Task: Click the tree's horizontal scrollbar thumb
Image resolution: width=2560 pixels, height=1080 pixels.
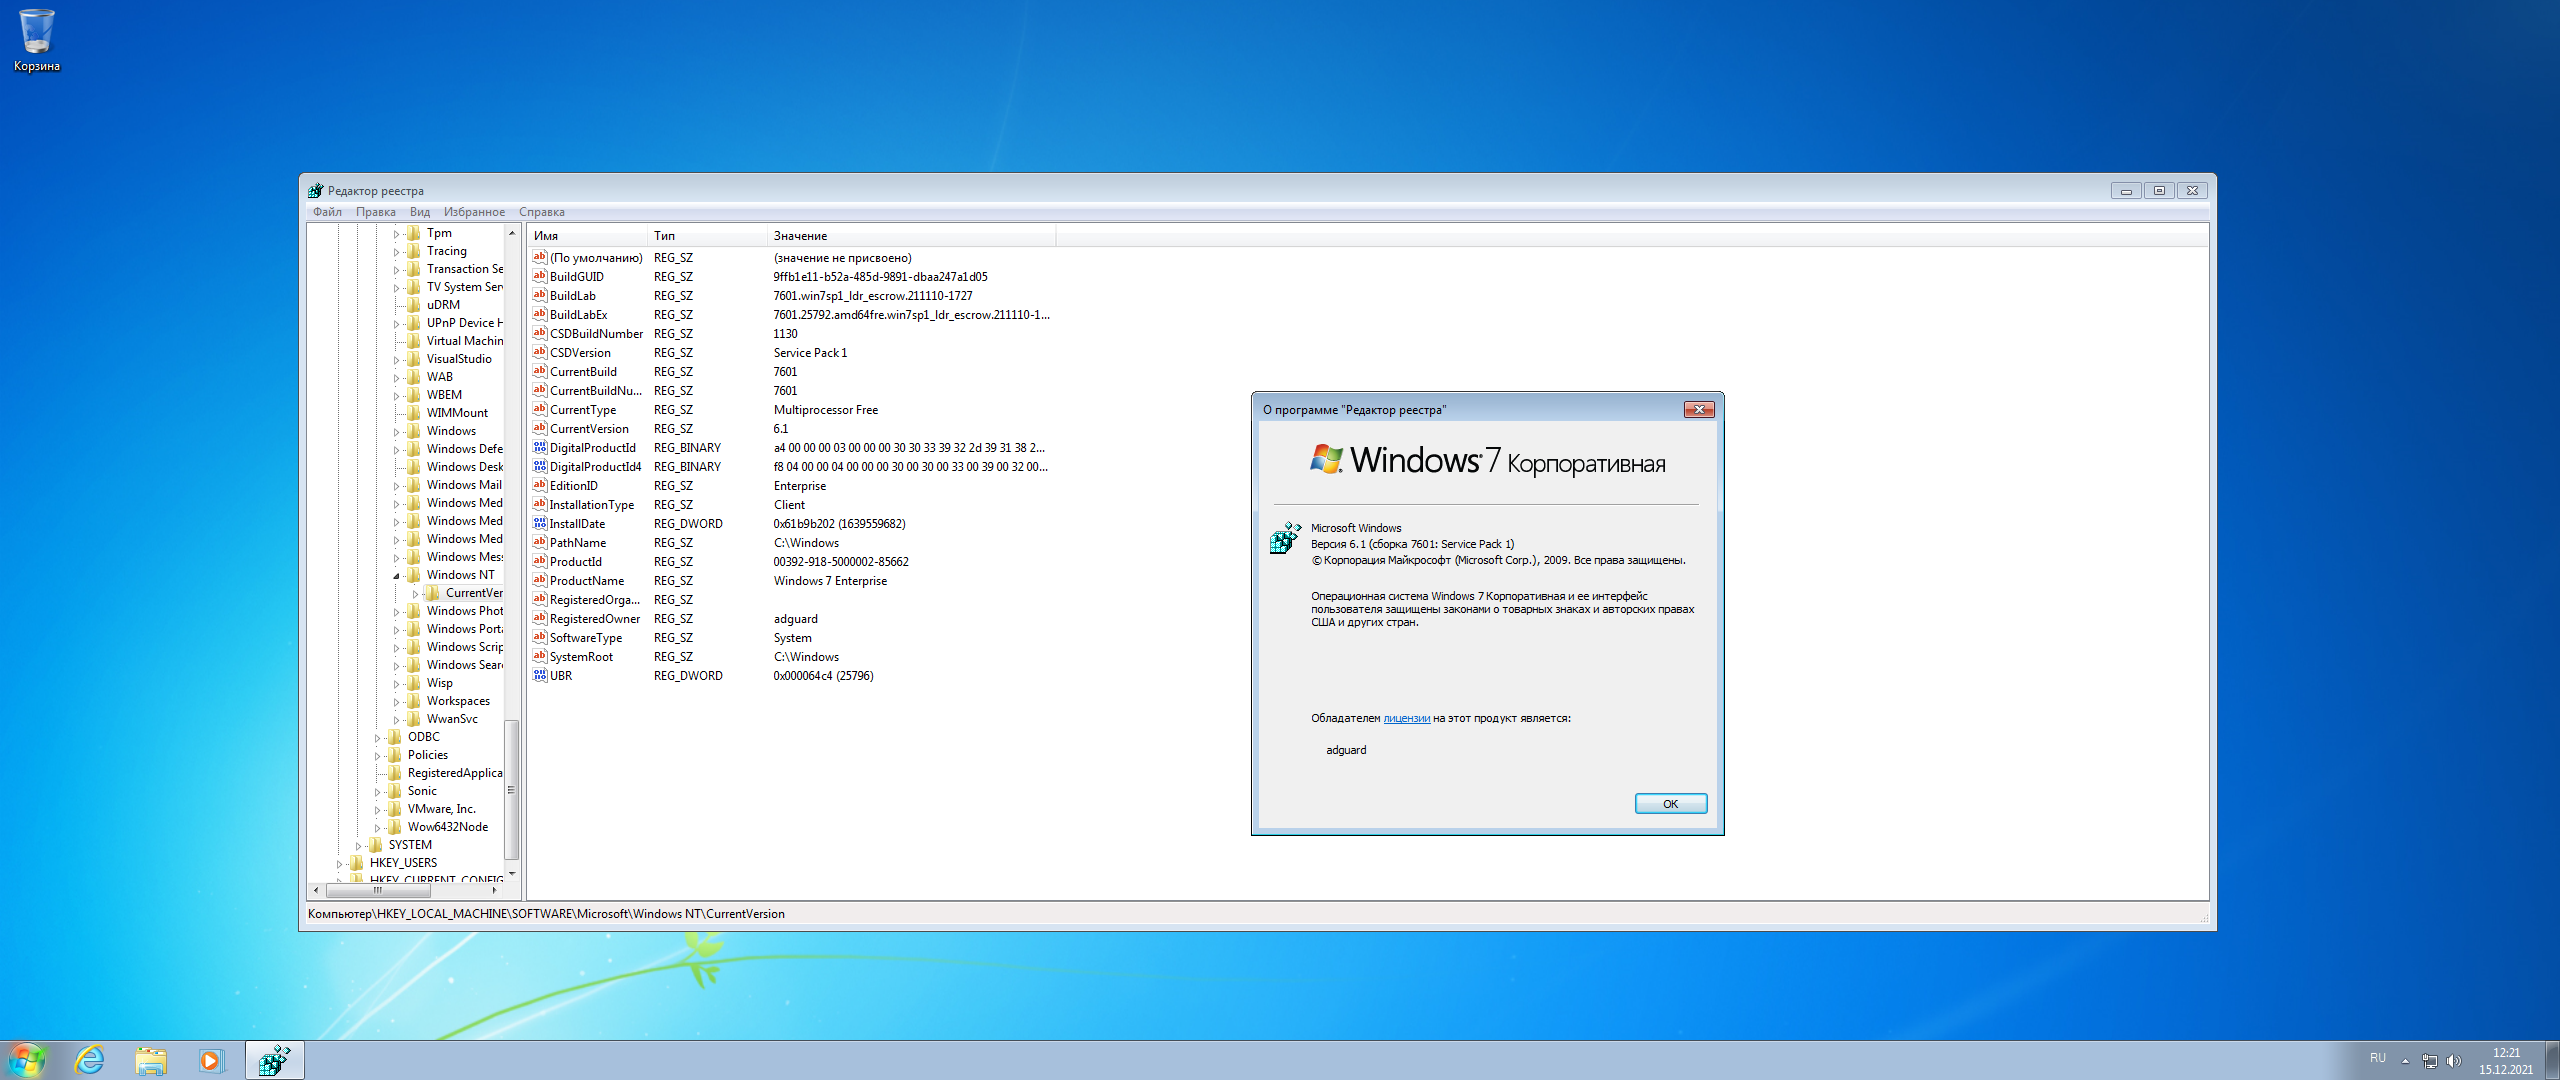Action: (378, 889)
